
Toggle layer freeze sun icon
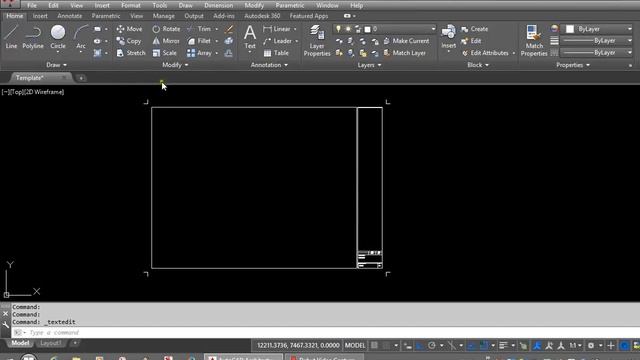pyautogui.click(x=348, y=29)
